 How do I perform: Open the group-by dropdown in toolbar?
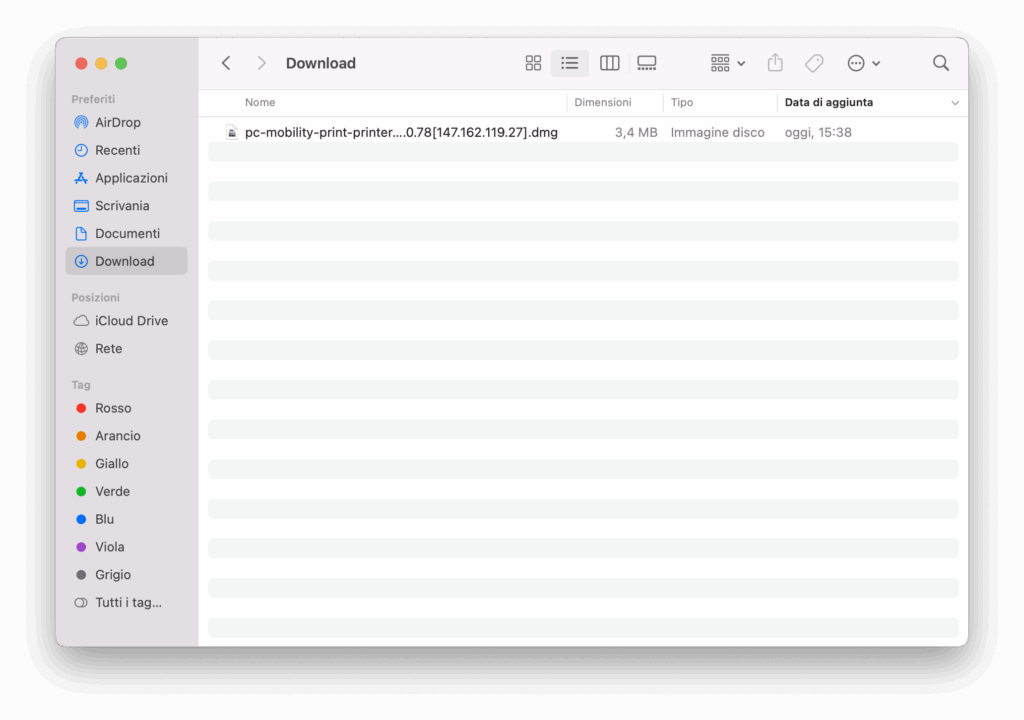point(728,63)
